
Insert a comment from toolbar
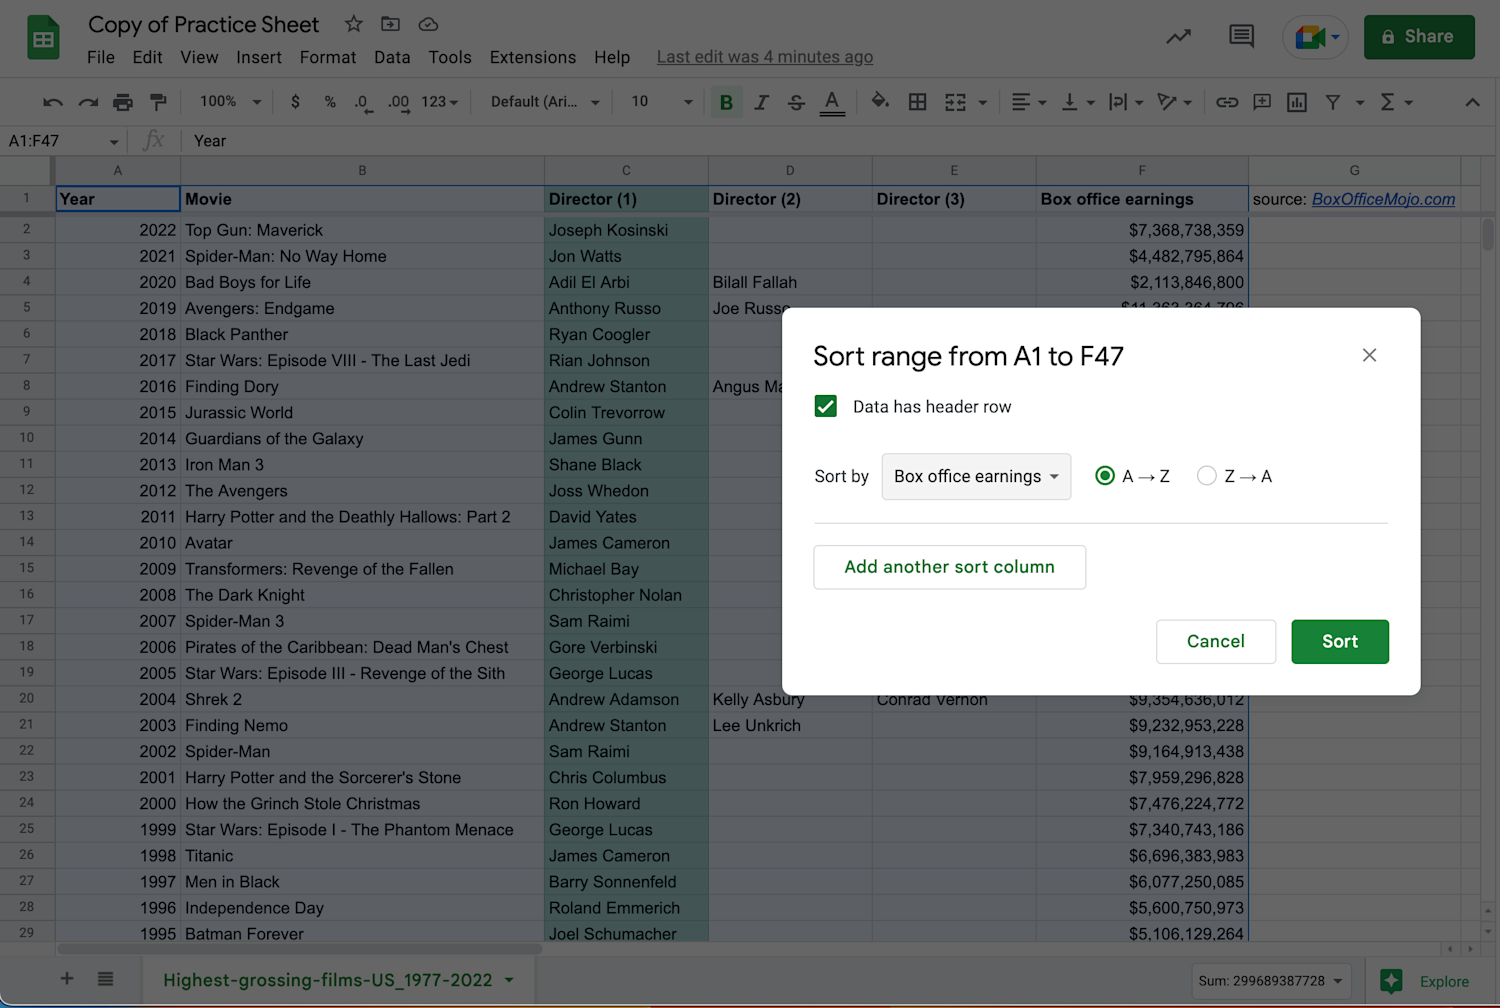point(1262,102)
